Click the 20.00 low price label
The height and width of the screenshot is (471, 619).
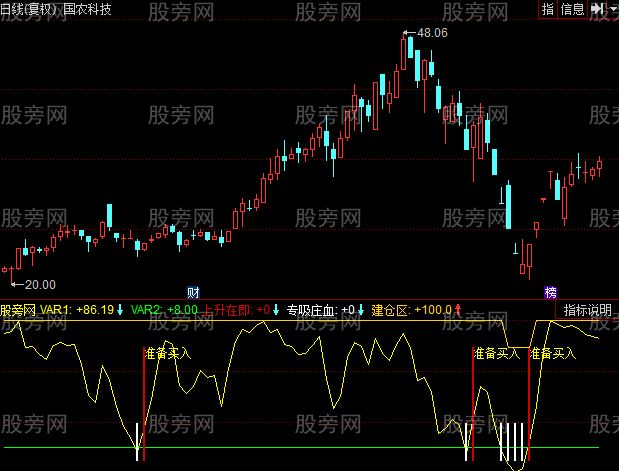coord(38,285)
